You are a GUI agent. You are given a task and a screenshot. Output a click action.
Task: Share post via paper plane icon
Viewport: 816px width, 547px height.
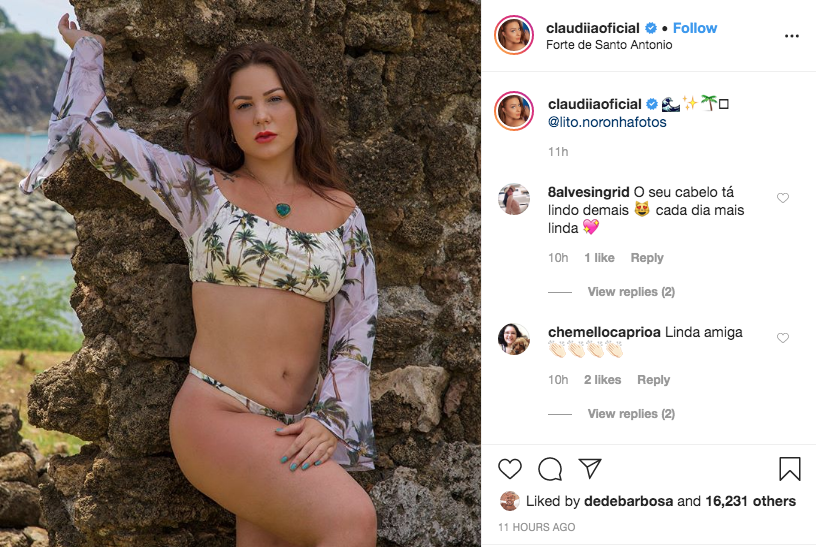pyautogui.click(x=590, y=468)
